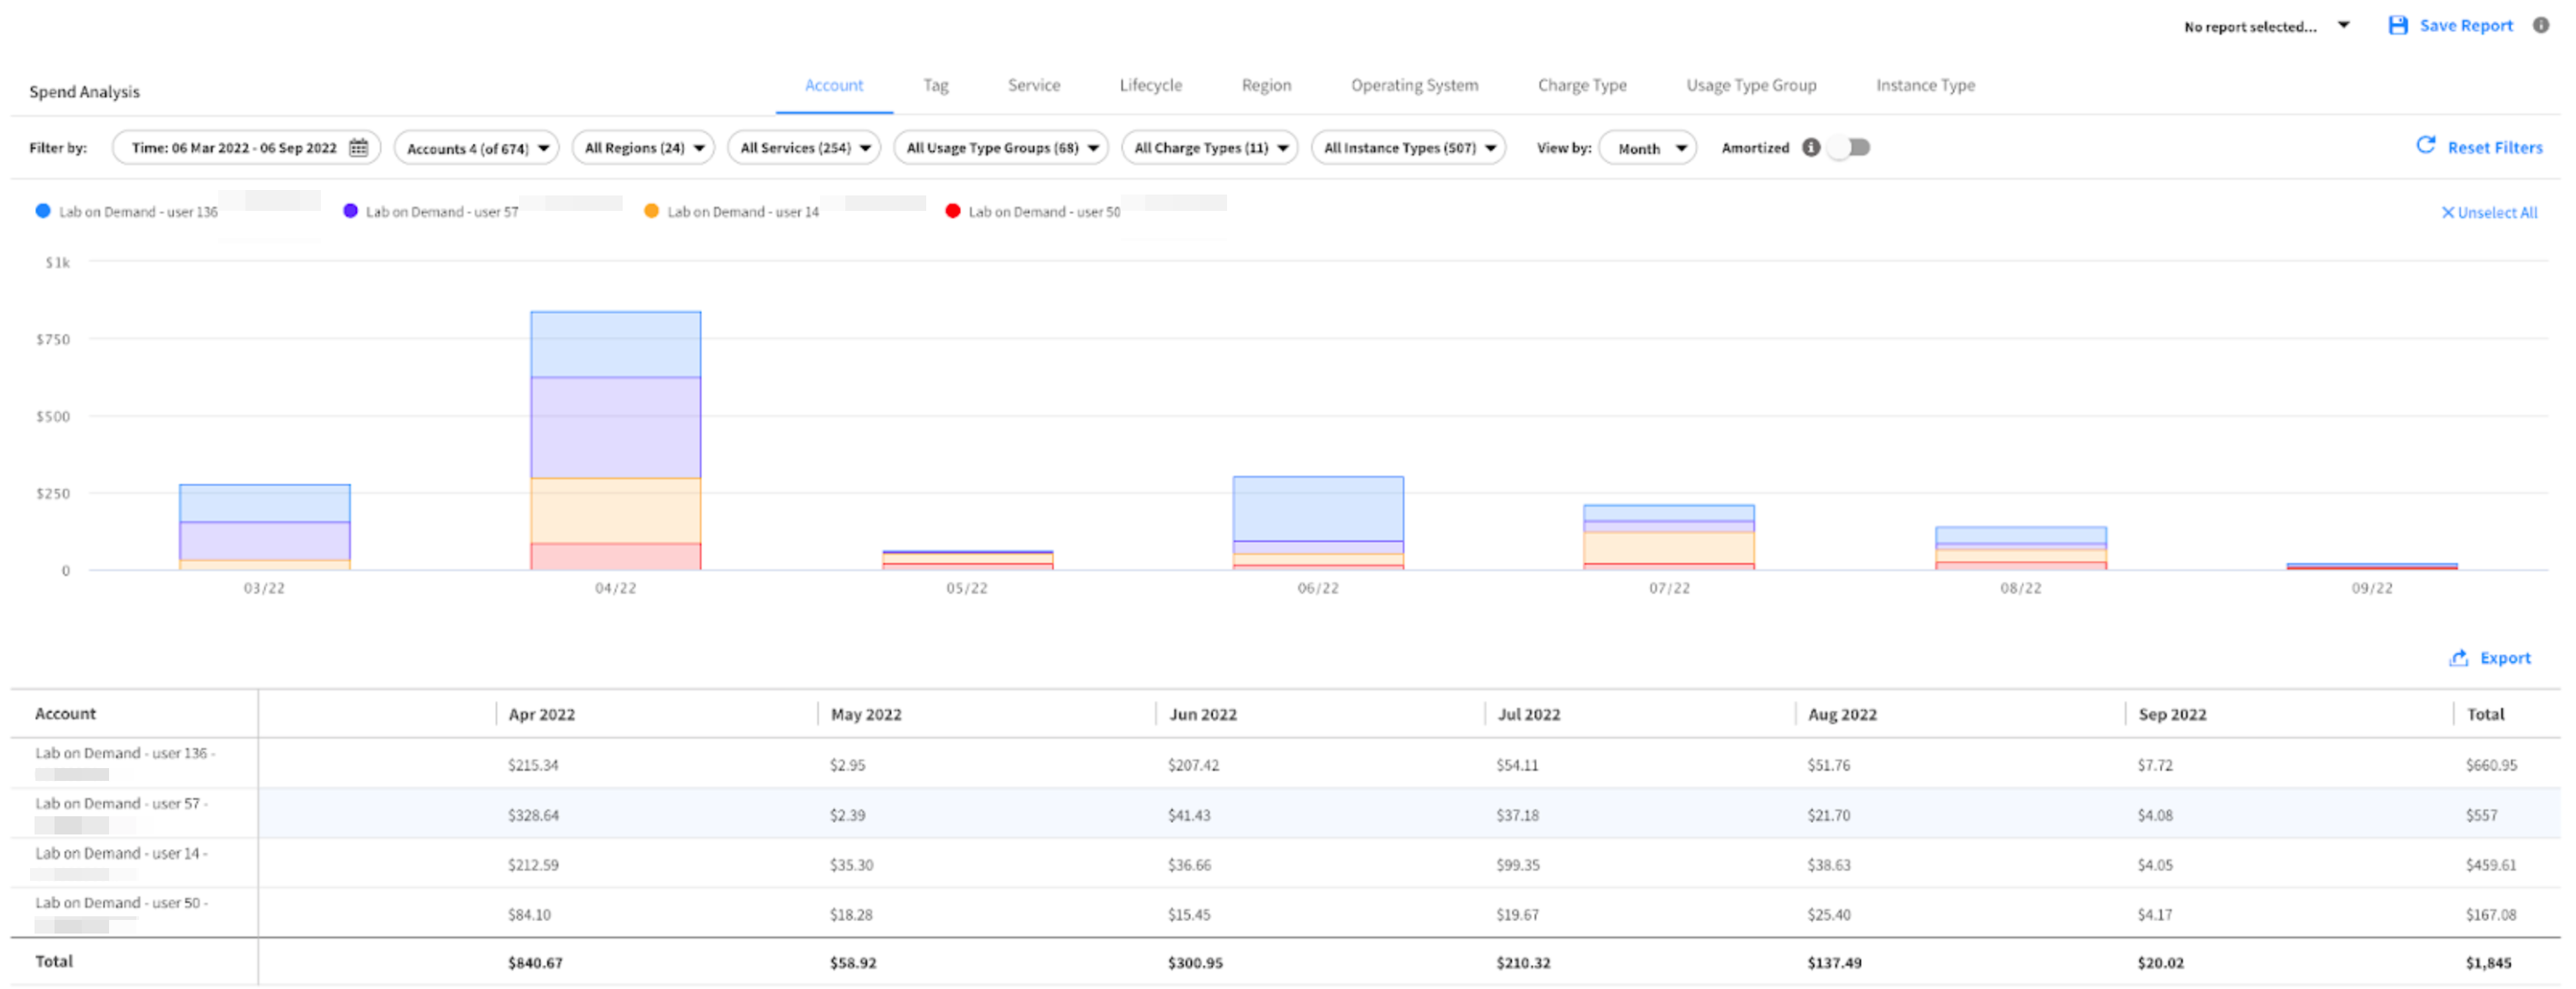Hide the user 57 purple legend series
The image size is (2576, 989).
point(350,212)
